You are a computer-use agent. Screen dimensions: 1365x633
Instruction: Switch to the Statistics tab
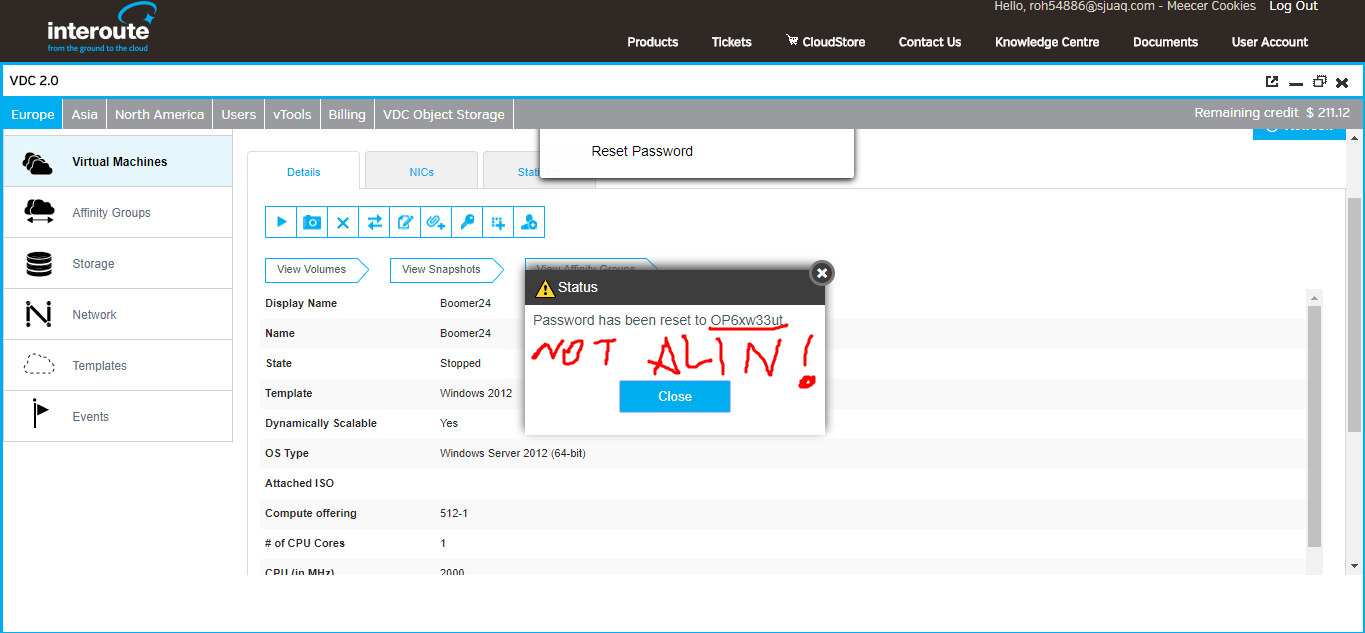point(512,171)
